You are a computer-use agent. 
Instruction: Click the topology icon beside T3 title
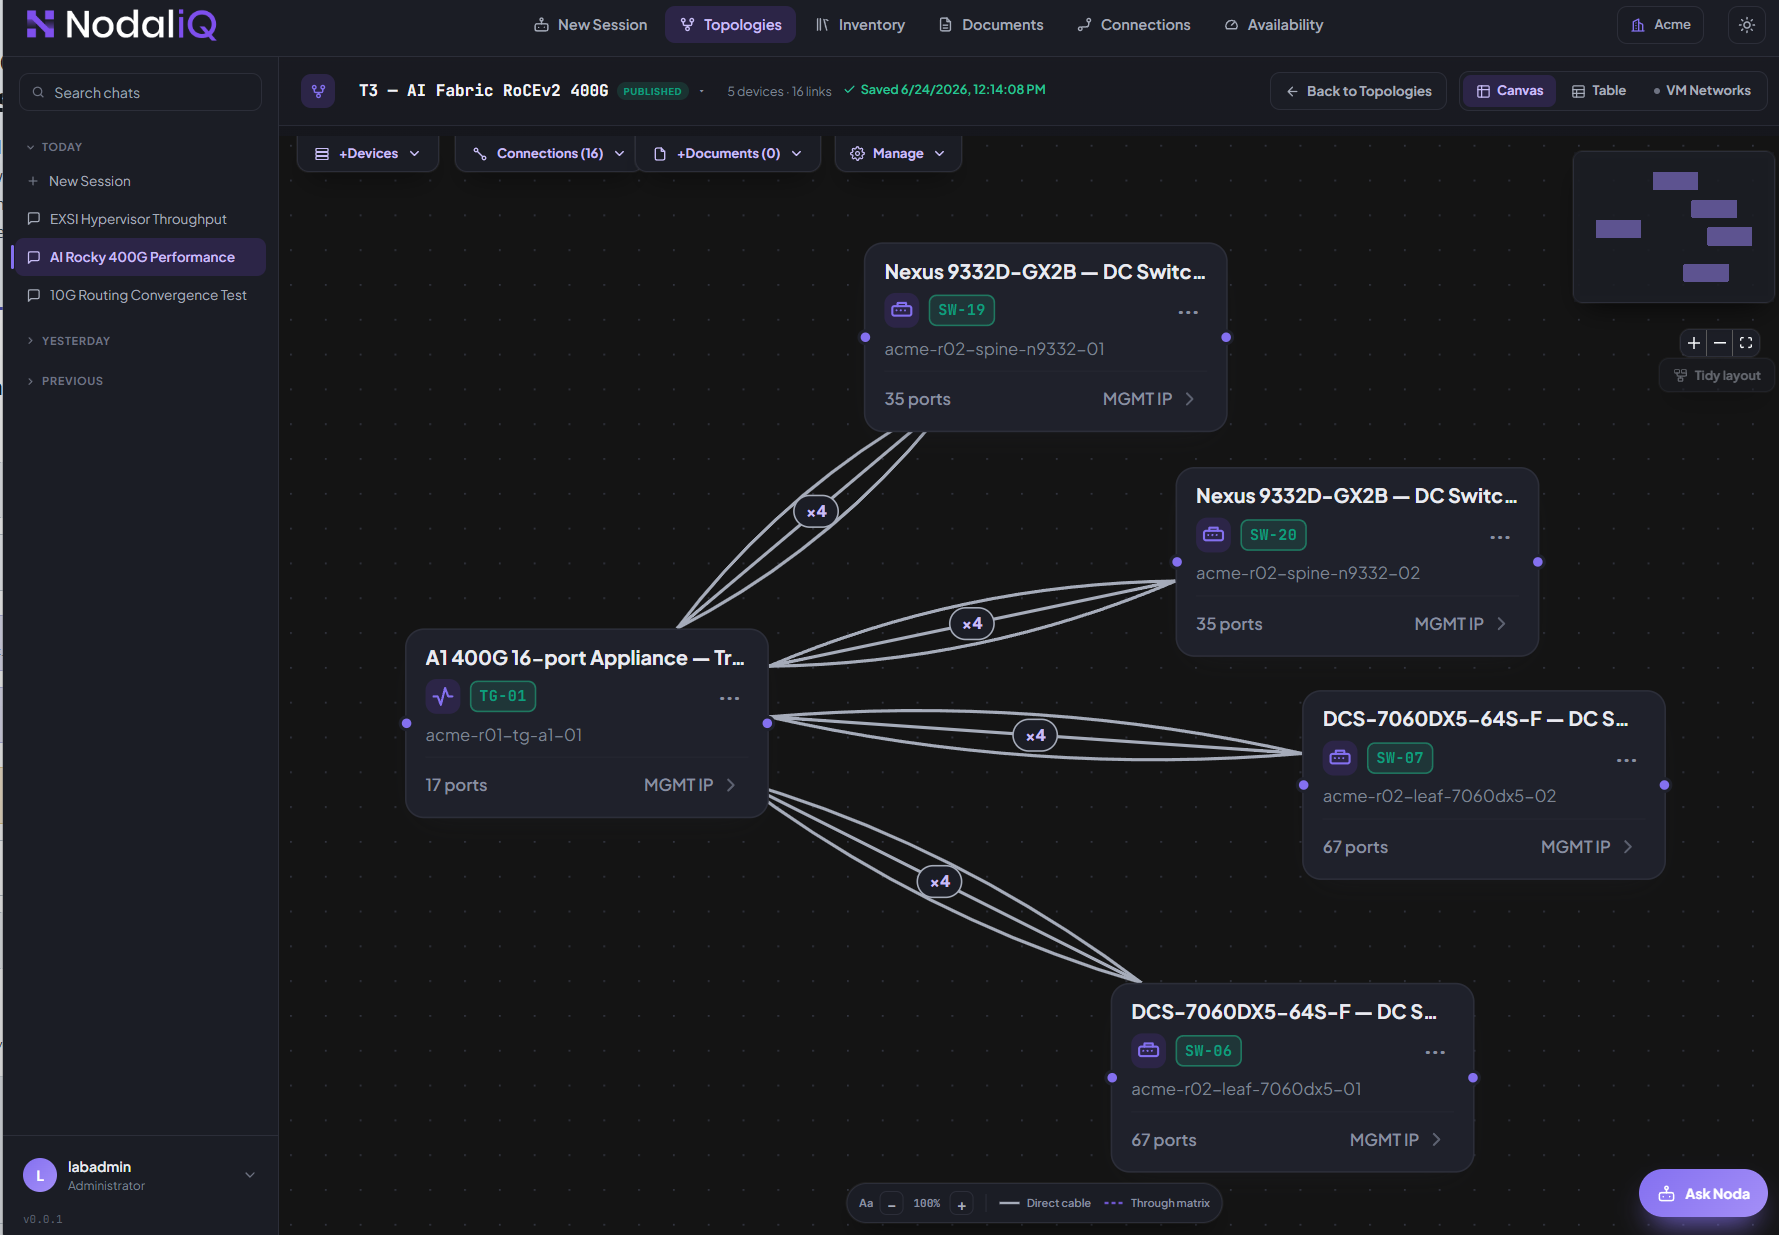[318, 91]
